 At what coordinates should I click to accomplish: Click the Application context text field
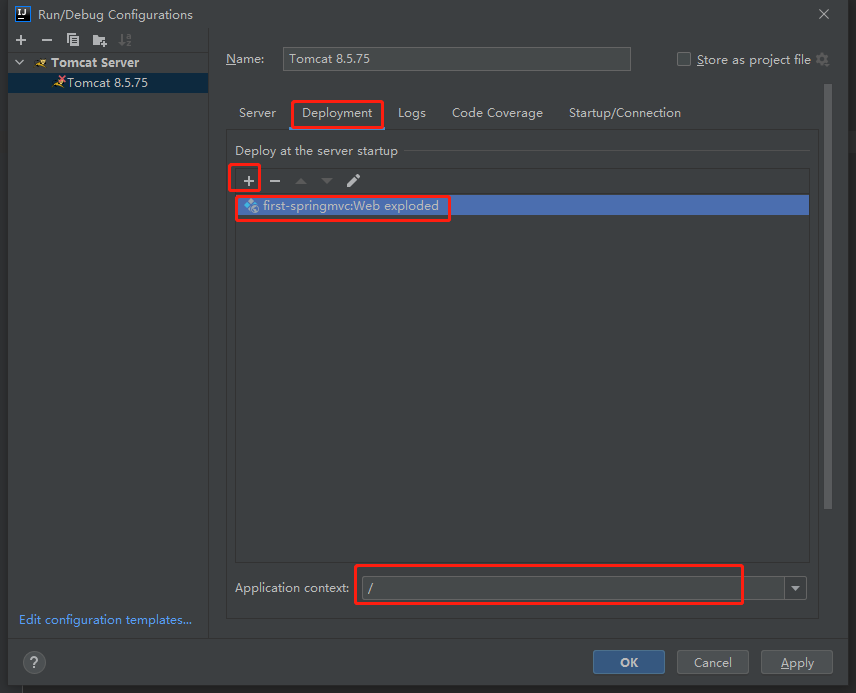point(573,588)
